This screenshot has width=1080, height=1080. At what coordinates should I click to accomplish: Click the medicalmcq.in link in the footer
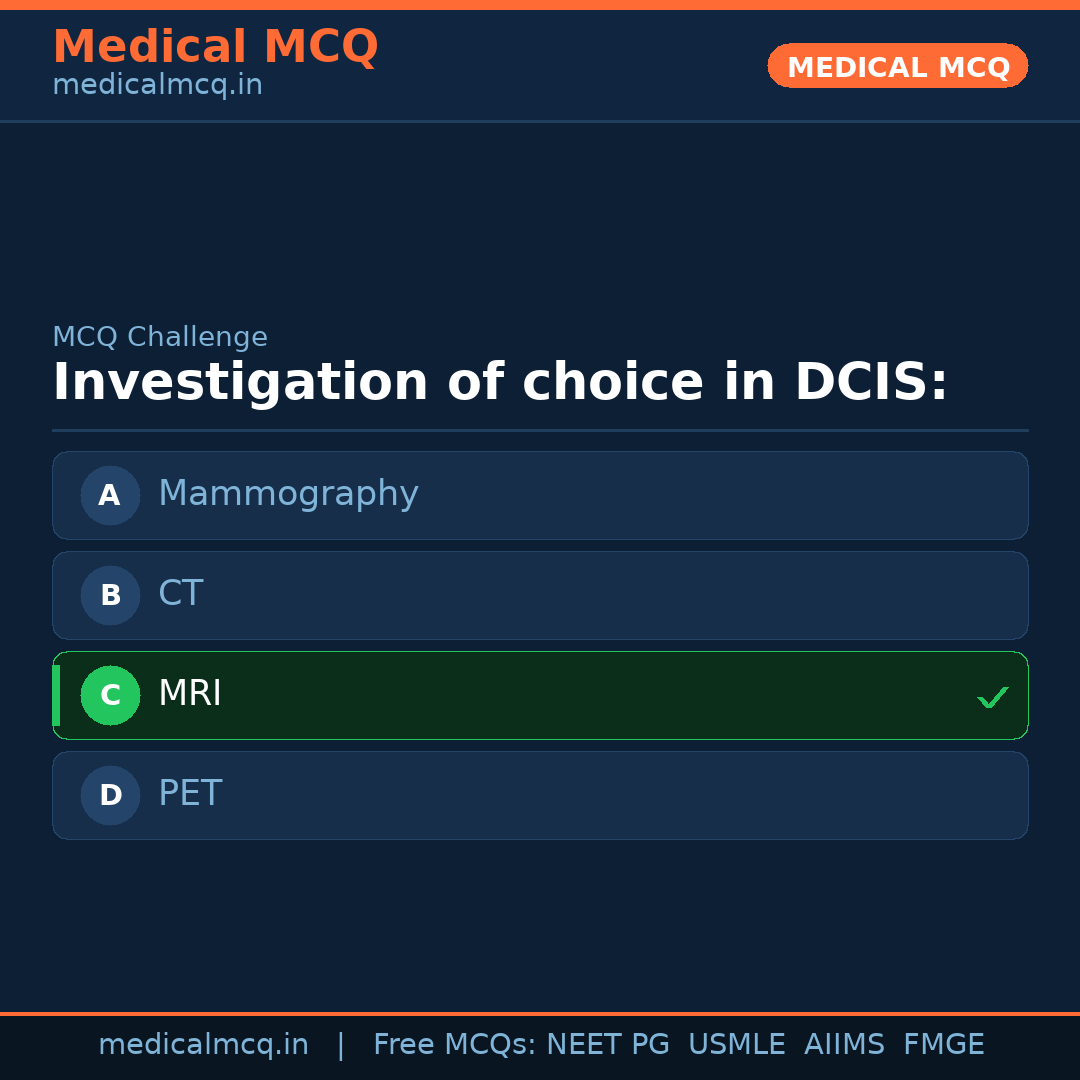pos(204,1044)
